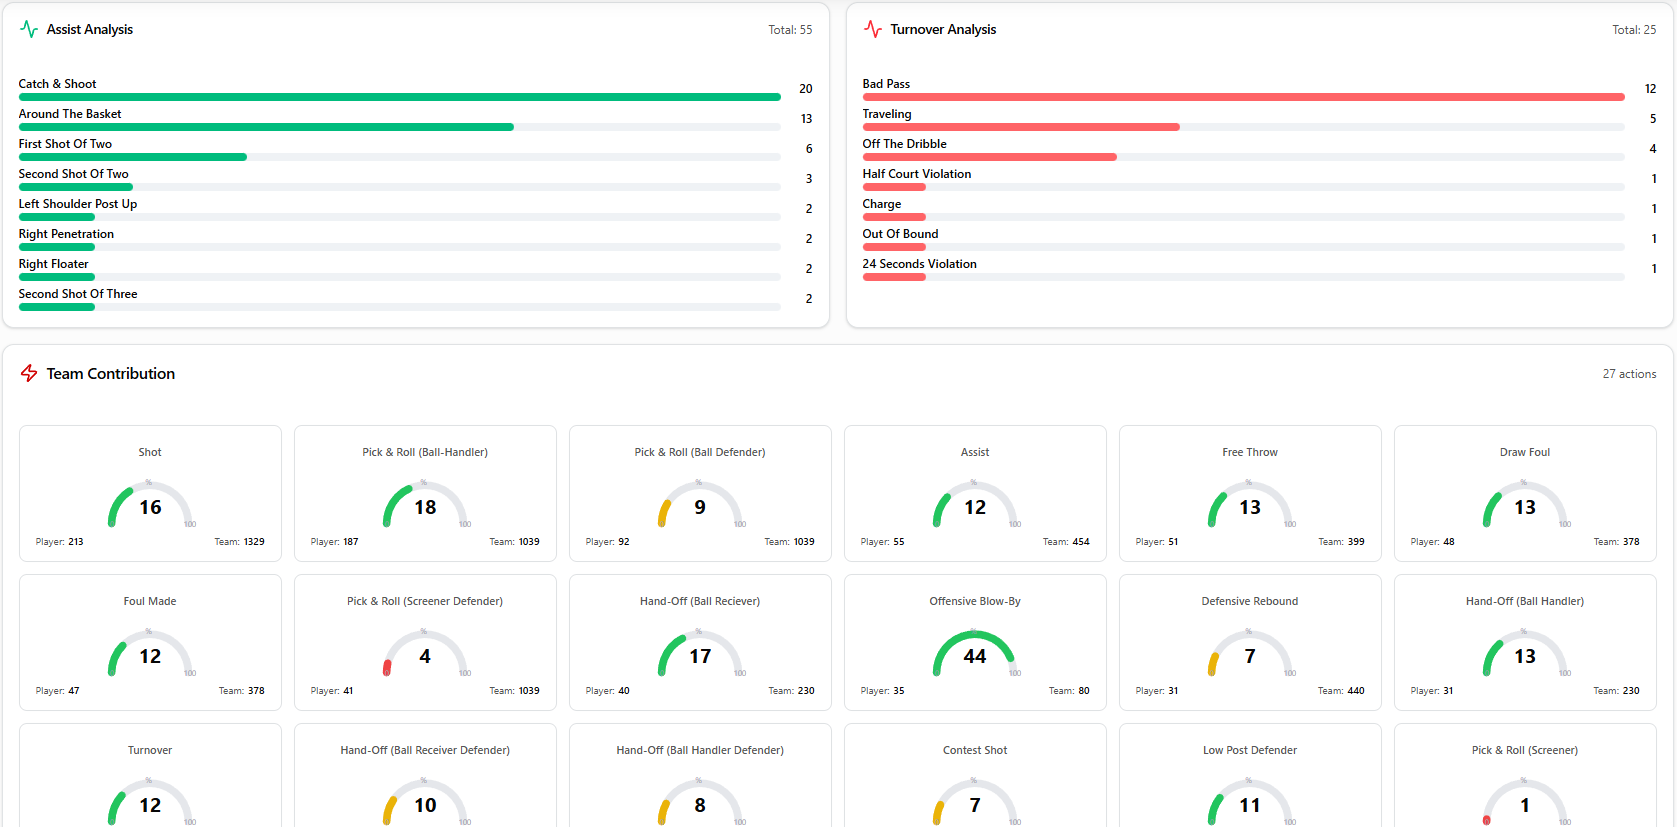Click the 27 actions label
1677x827 pixels.
click(1629, 374)
